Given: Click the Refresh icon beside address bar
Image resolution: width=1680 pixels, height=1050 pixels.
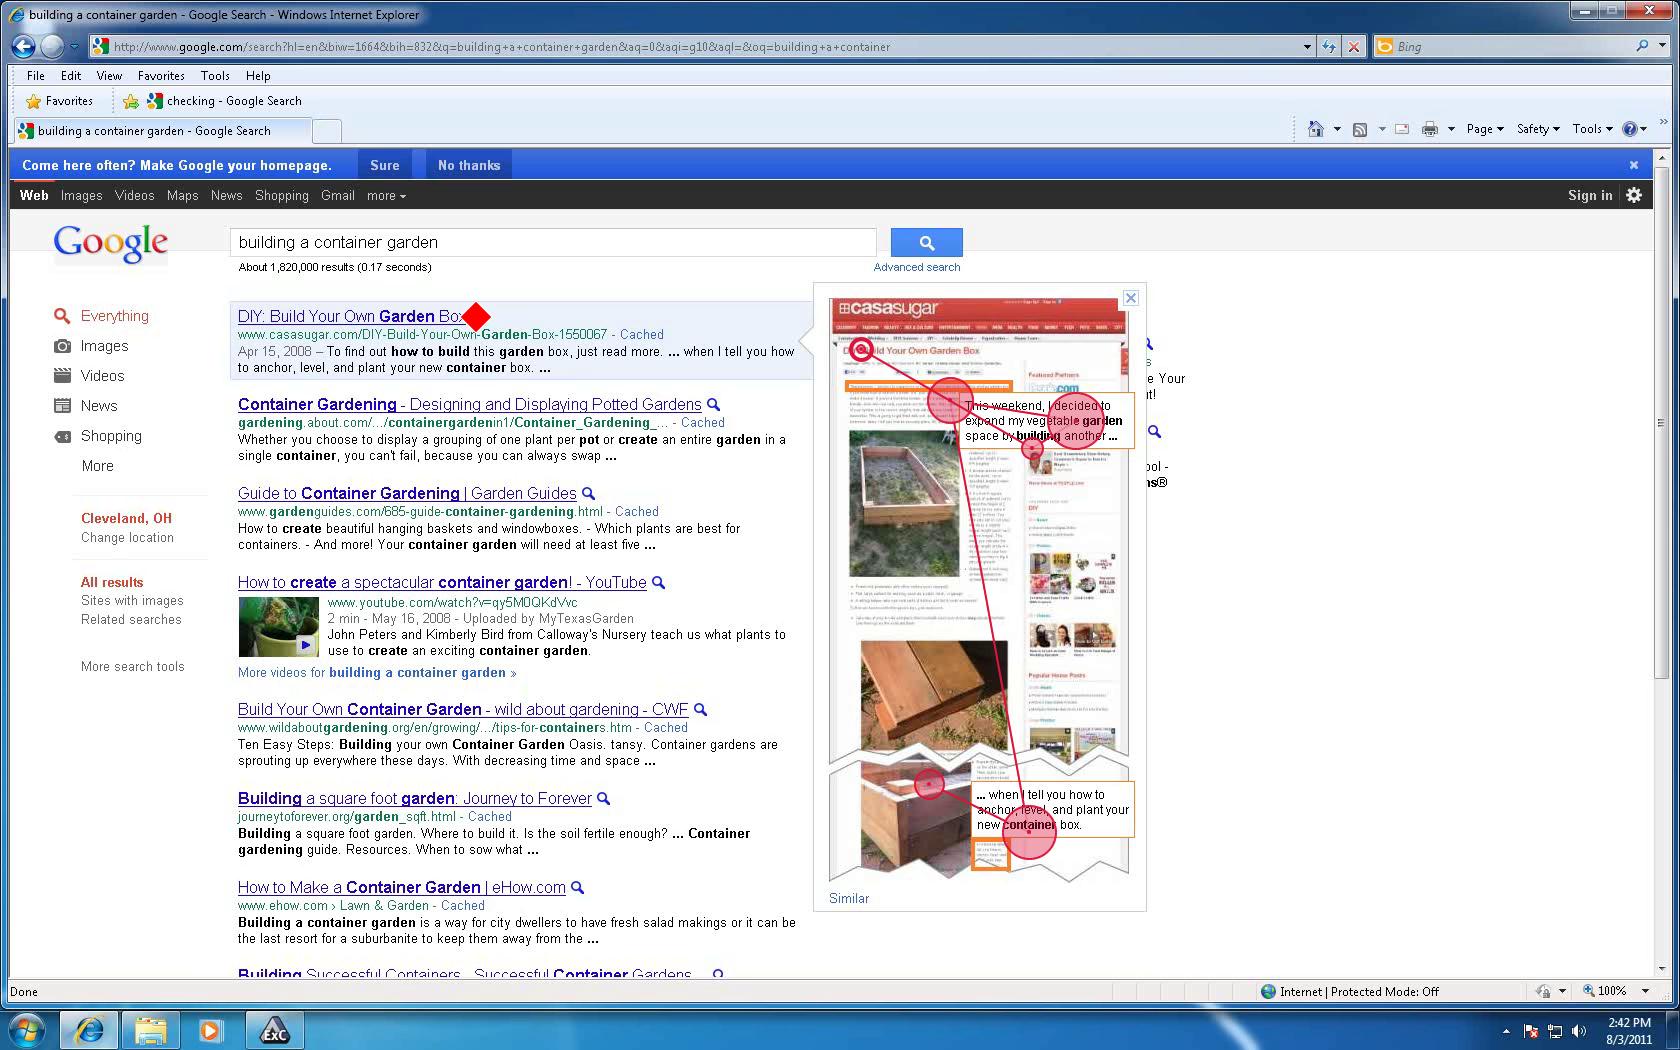Looking at the screenshot, I should click(1329, 46).
